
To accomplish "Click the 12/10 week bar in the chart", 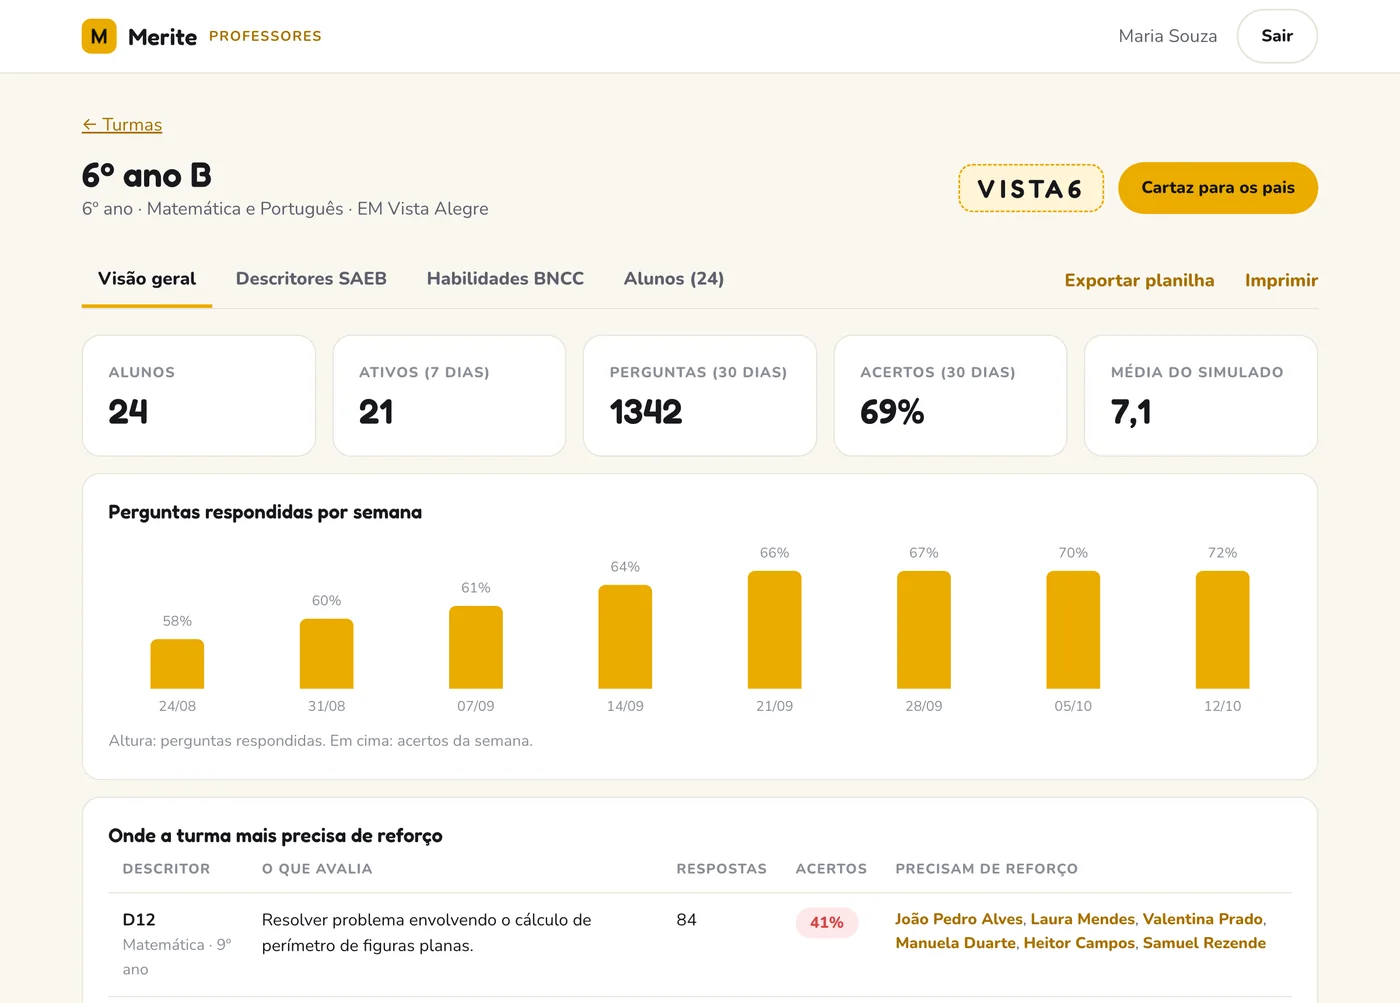I will pyautogui.click(x=1222, y=630).
